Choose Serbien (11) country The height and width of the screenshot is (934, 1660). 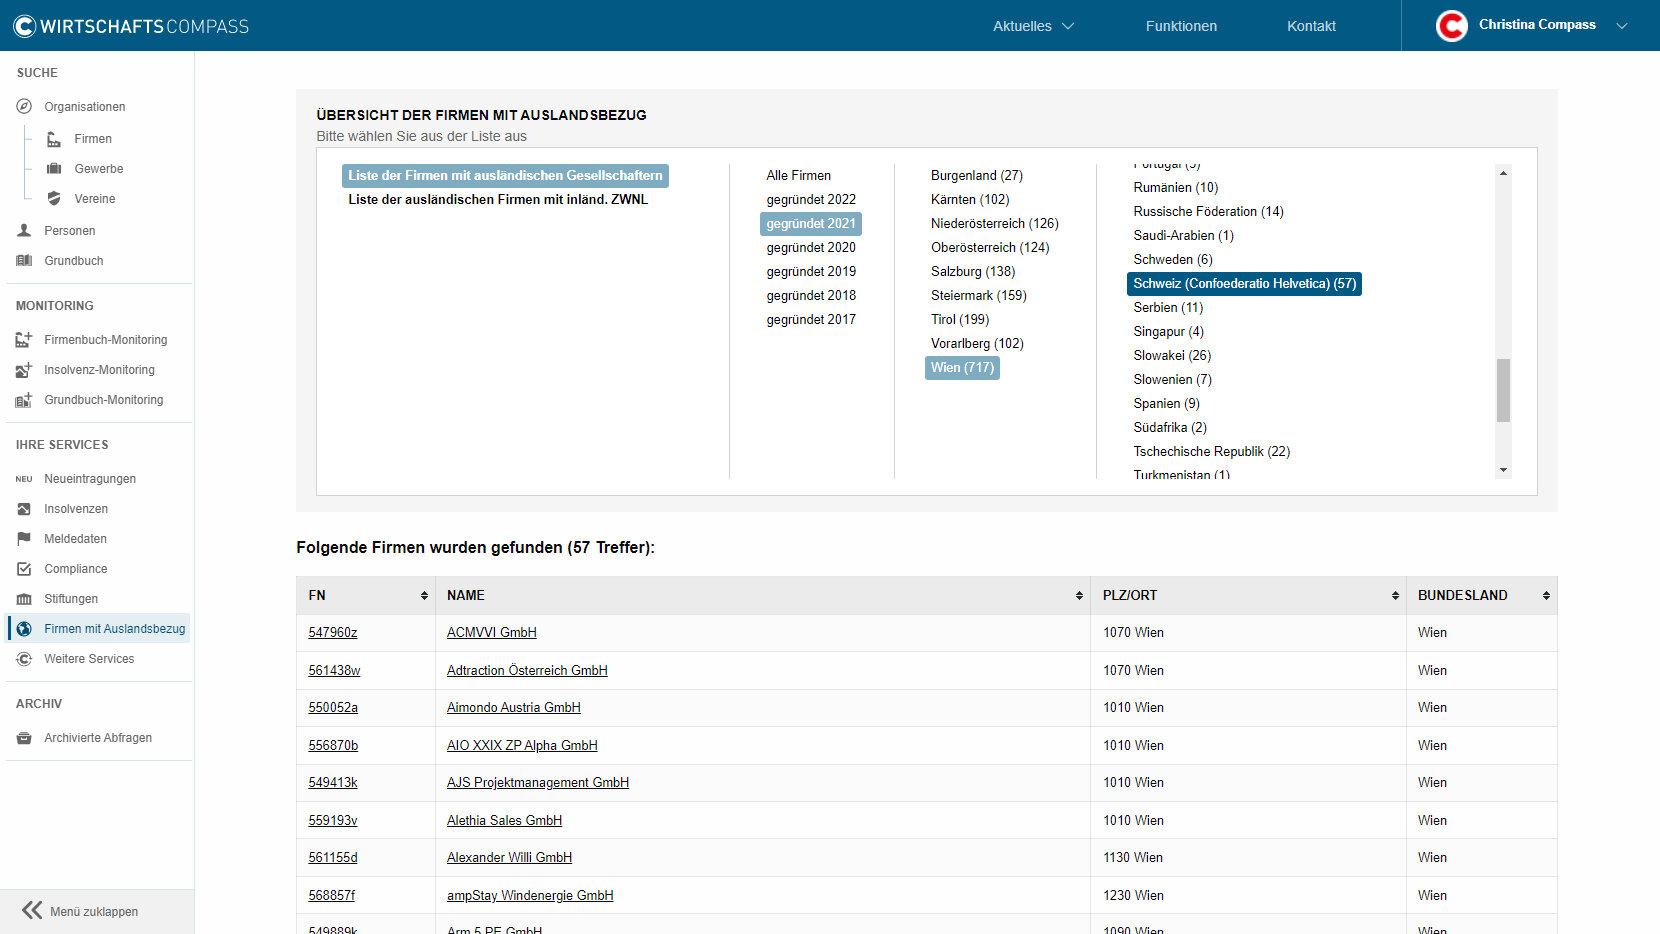point(1168,307)
